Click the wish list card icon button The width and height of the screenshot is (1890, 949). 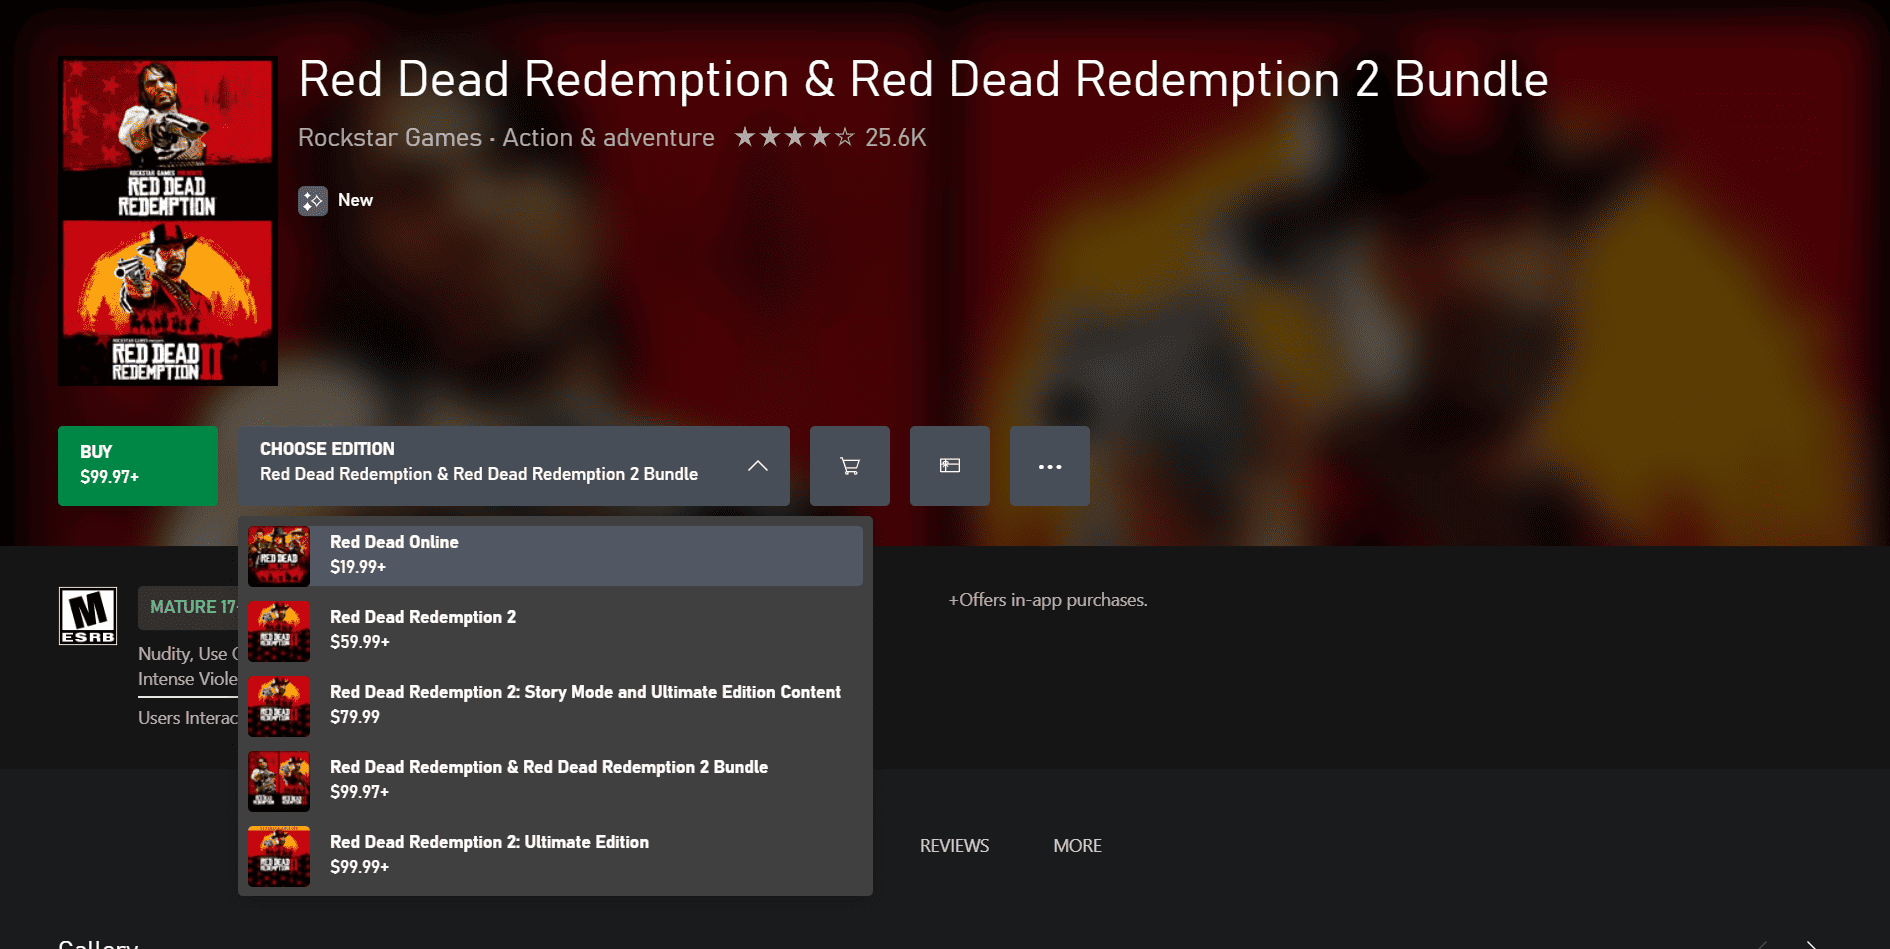click(949, 466)
